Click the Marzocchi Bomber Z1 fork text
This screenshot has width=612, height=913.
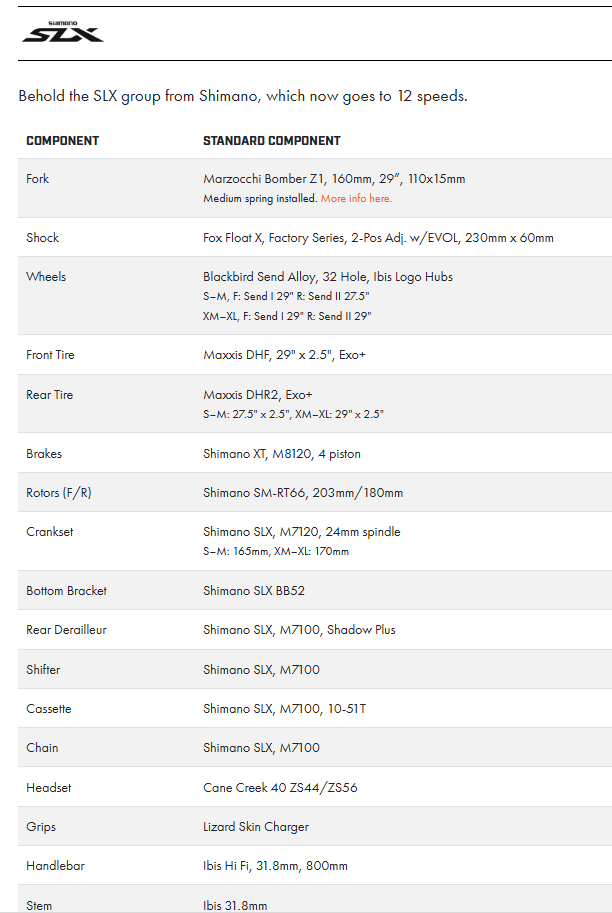coord(333,179)
